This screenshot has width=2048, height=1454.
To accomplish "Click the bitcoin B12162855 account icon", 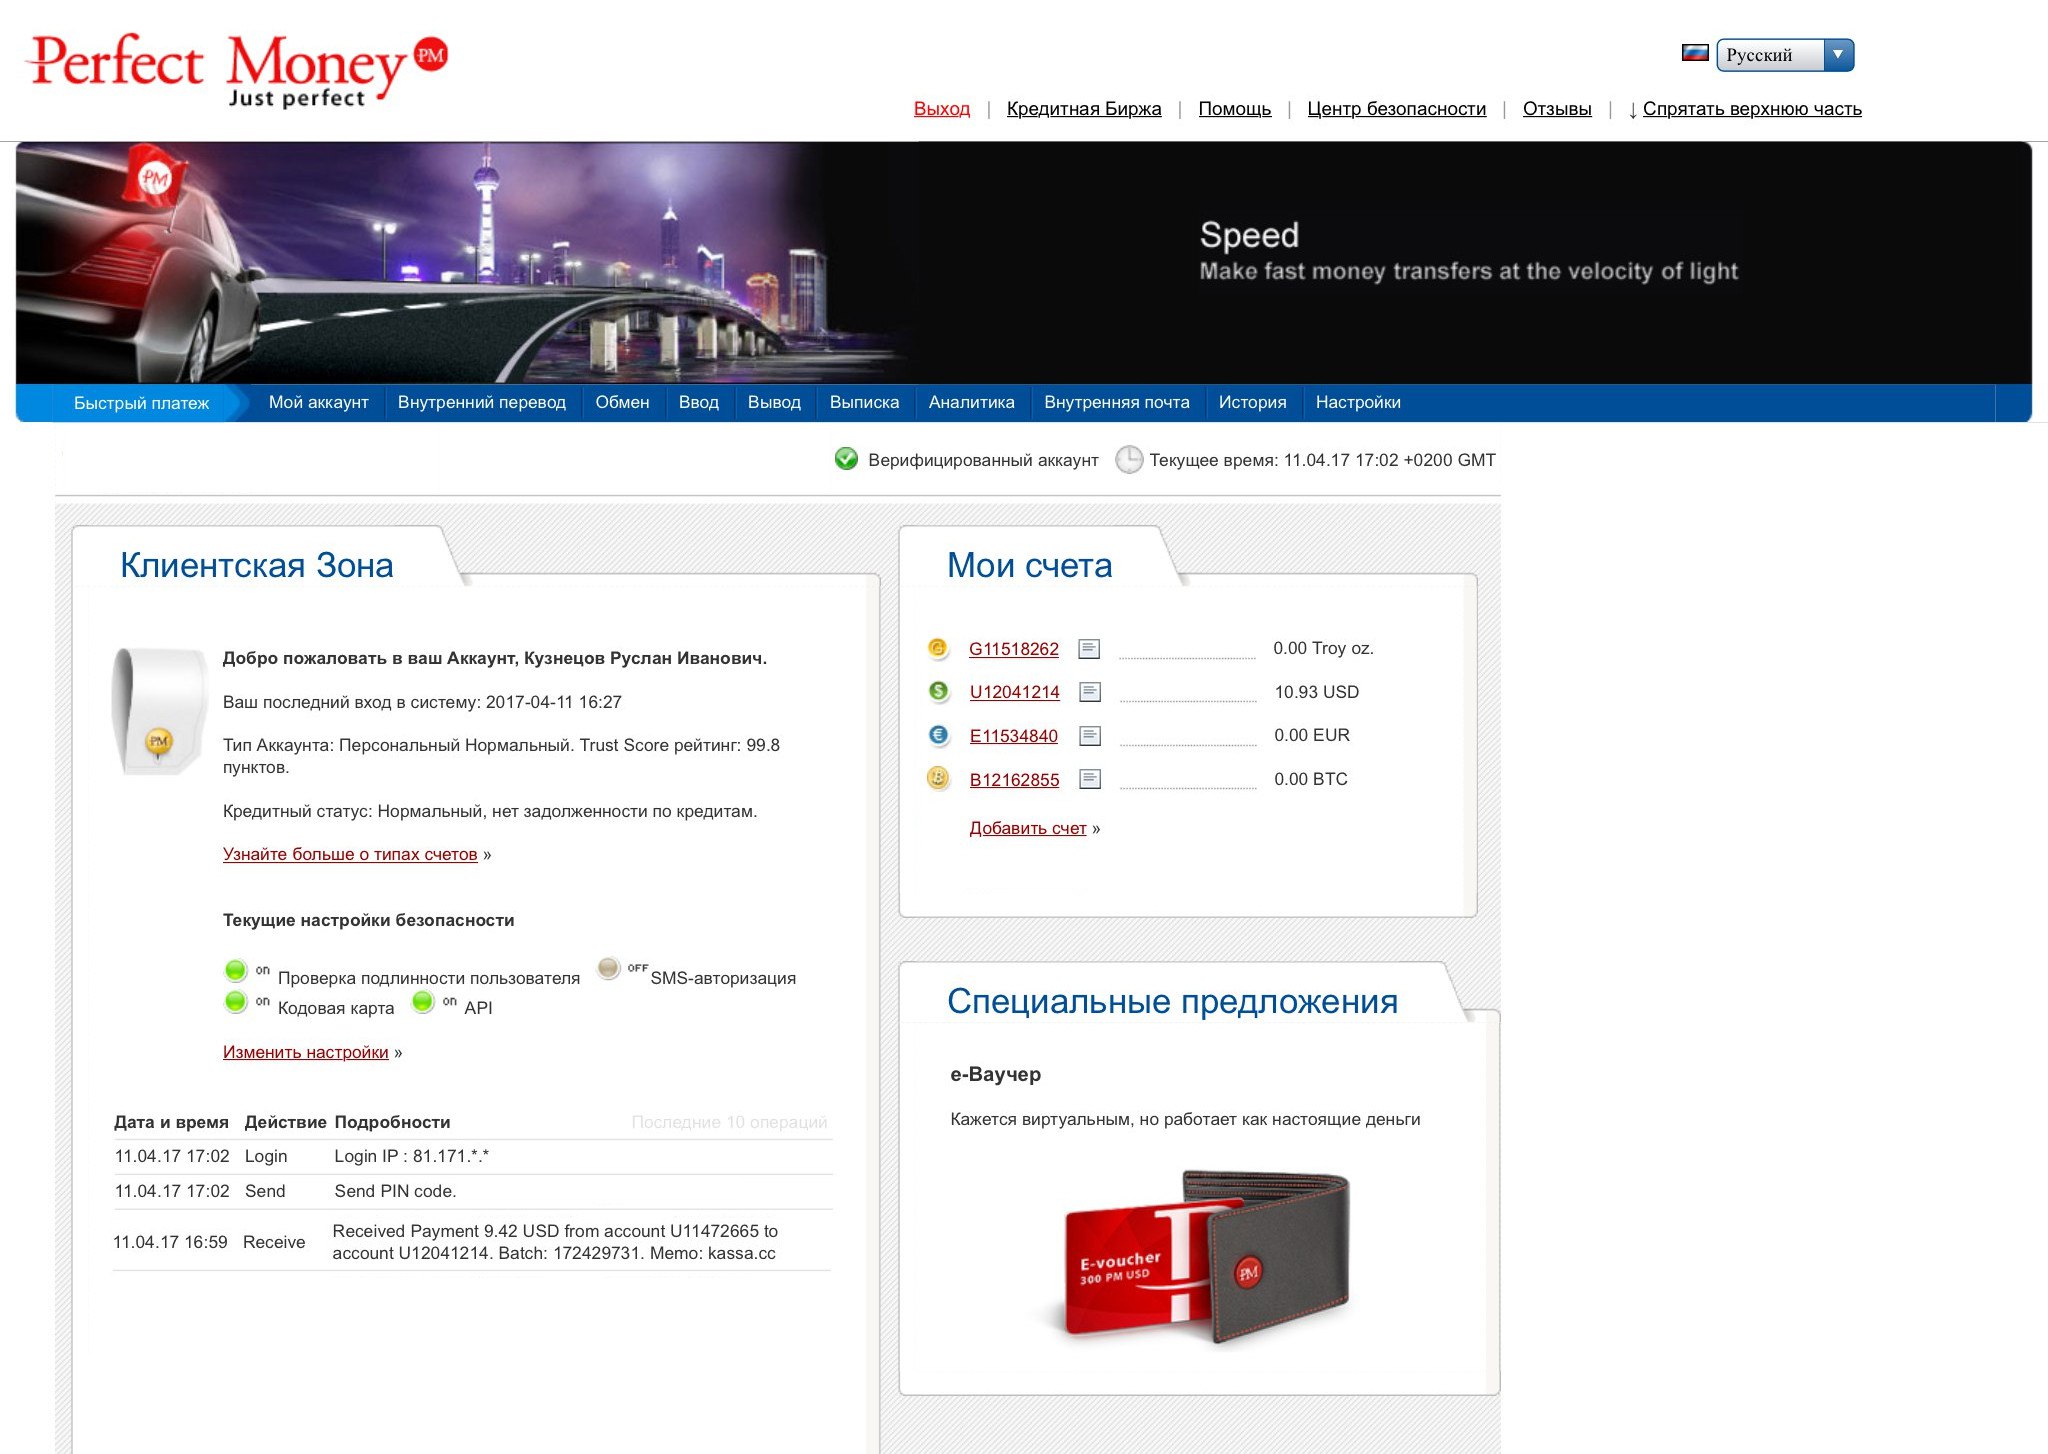I will click(x=938, y=778).
